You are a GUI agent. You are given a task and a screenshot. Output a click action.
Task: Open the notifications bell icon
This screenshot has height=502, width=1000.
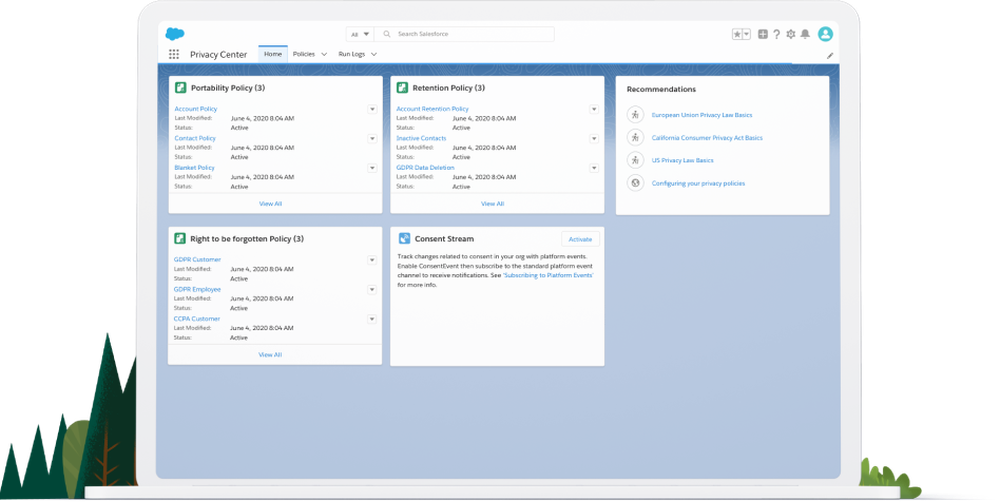click(805, 34)
